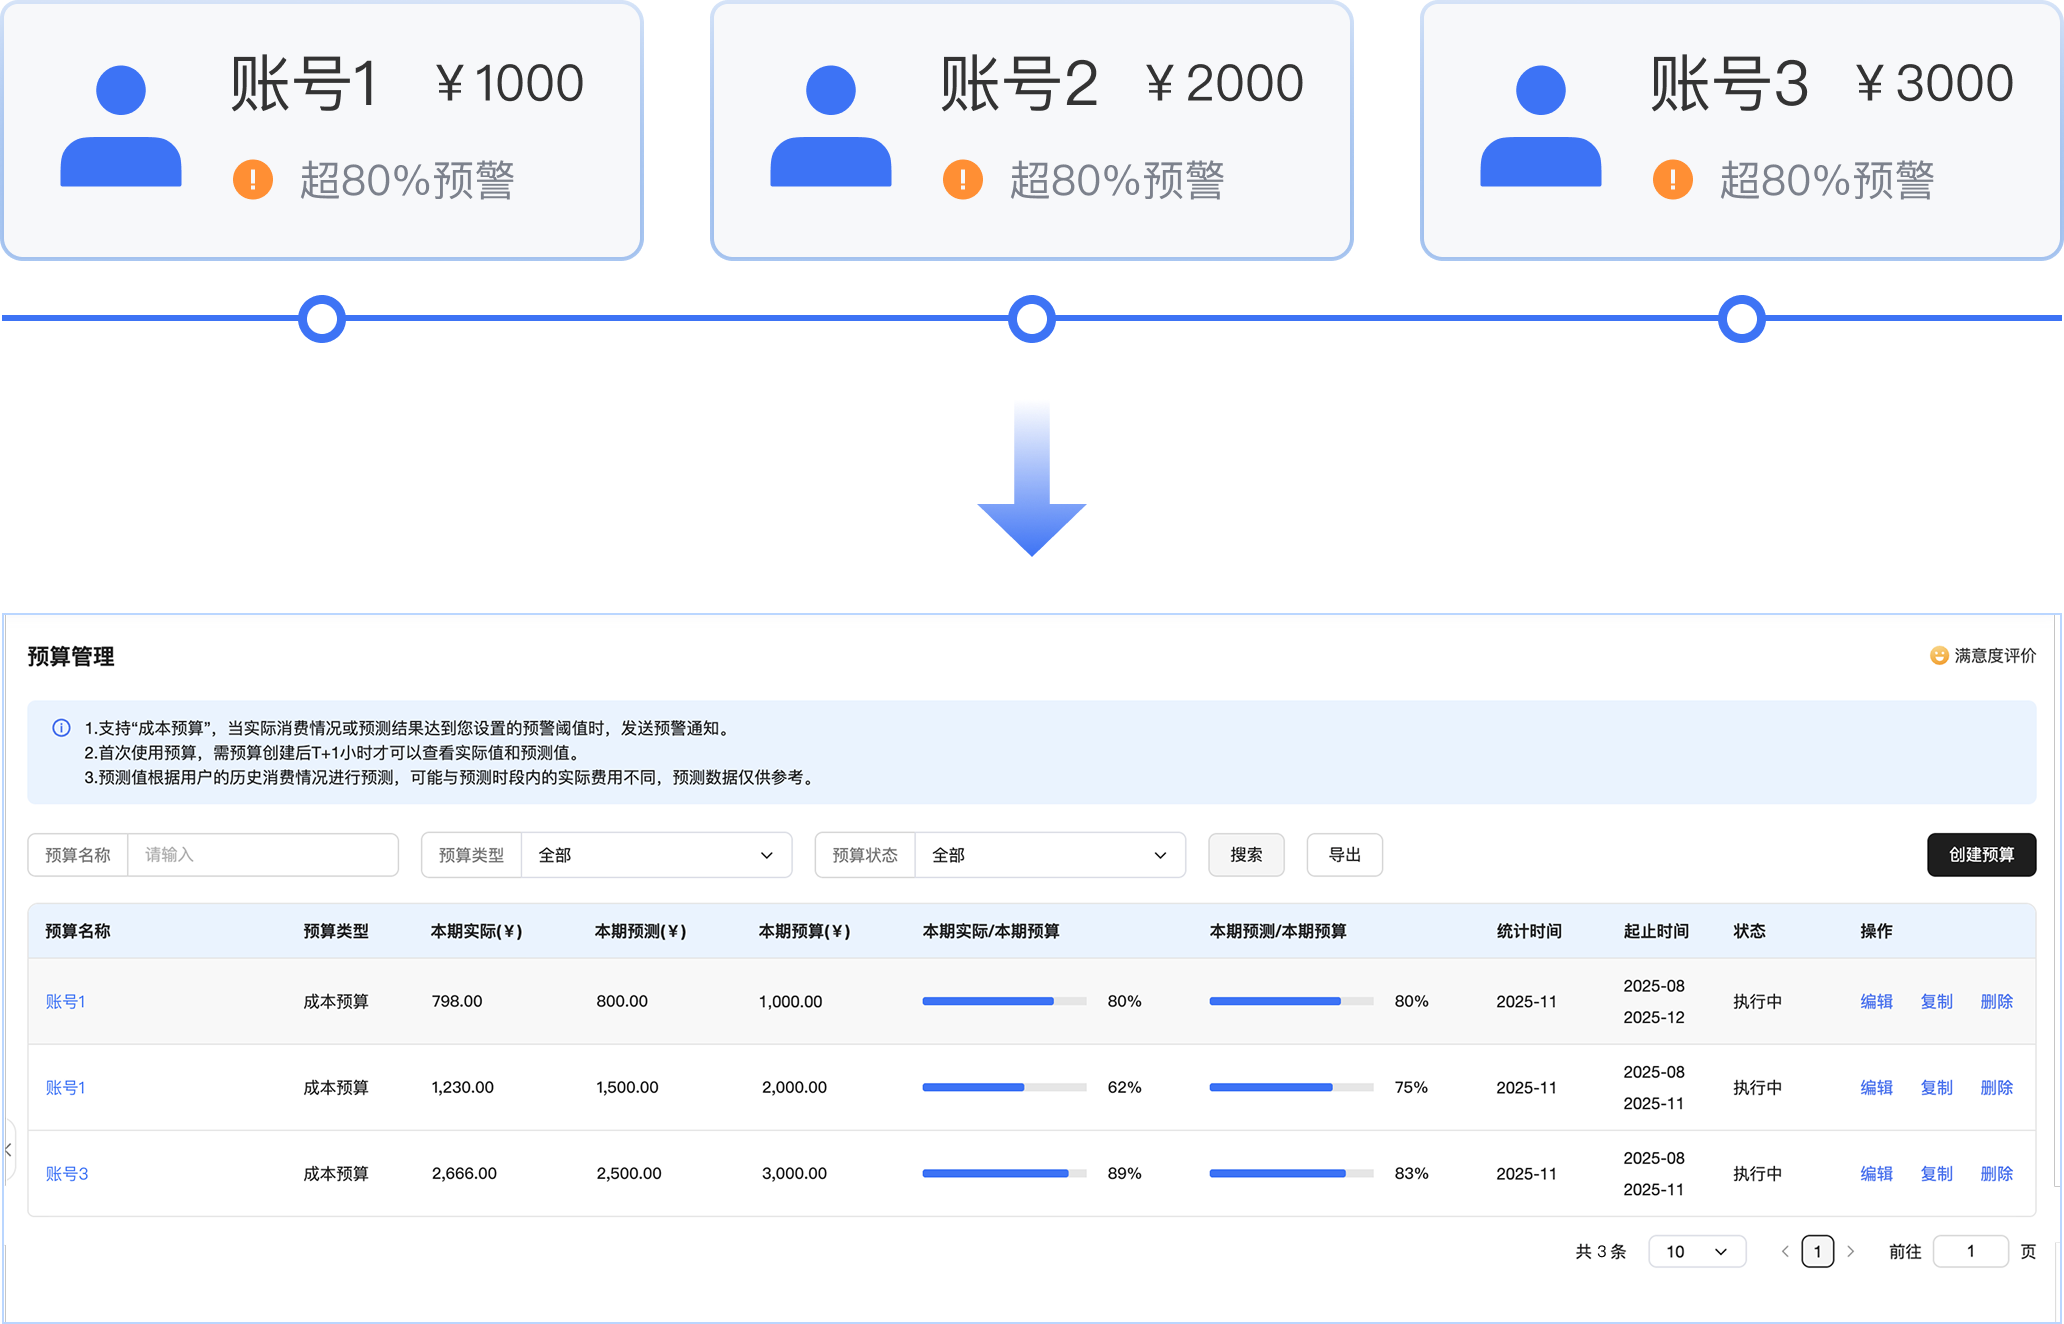This screenshot has width=2064, height=1324.
Task: Click orange warning icon on 账号1 card
Action: click(x=253, y=180)
